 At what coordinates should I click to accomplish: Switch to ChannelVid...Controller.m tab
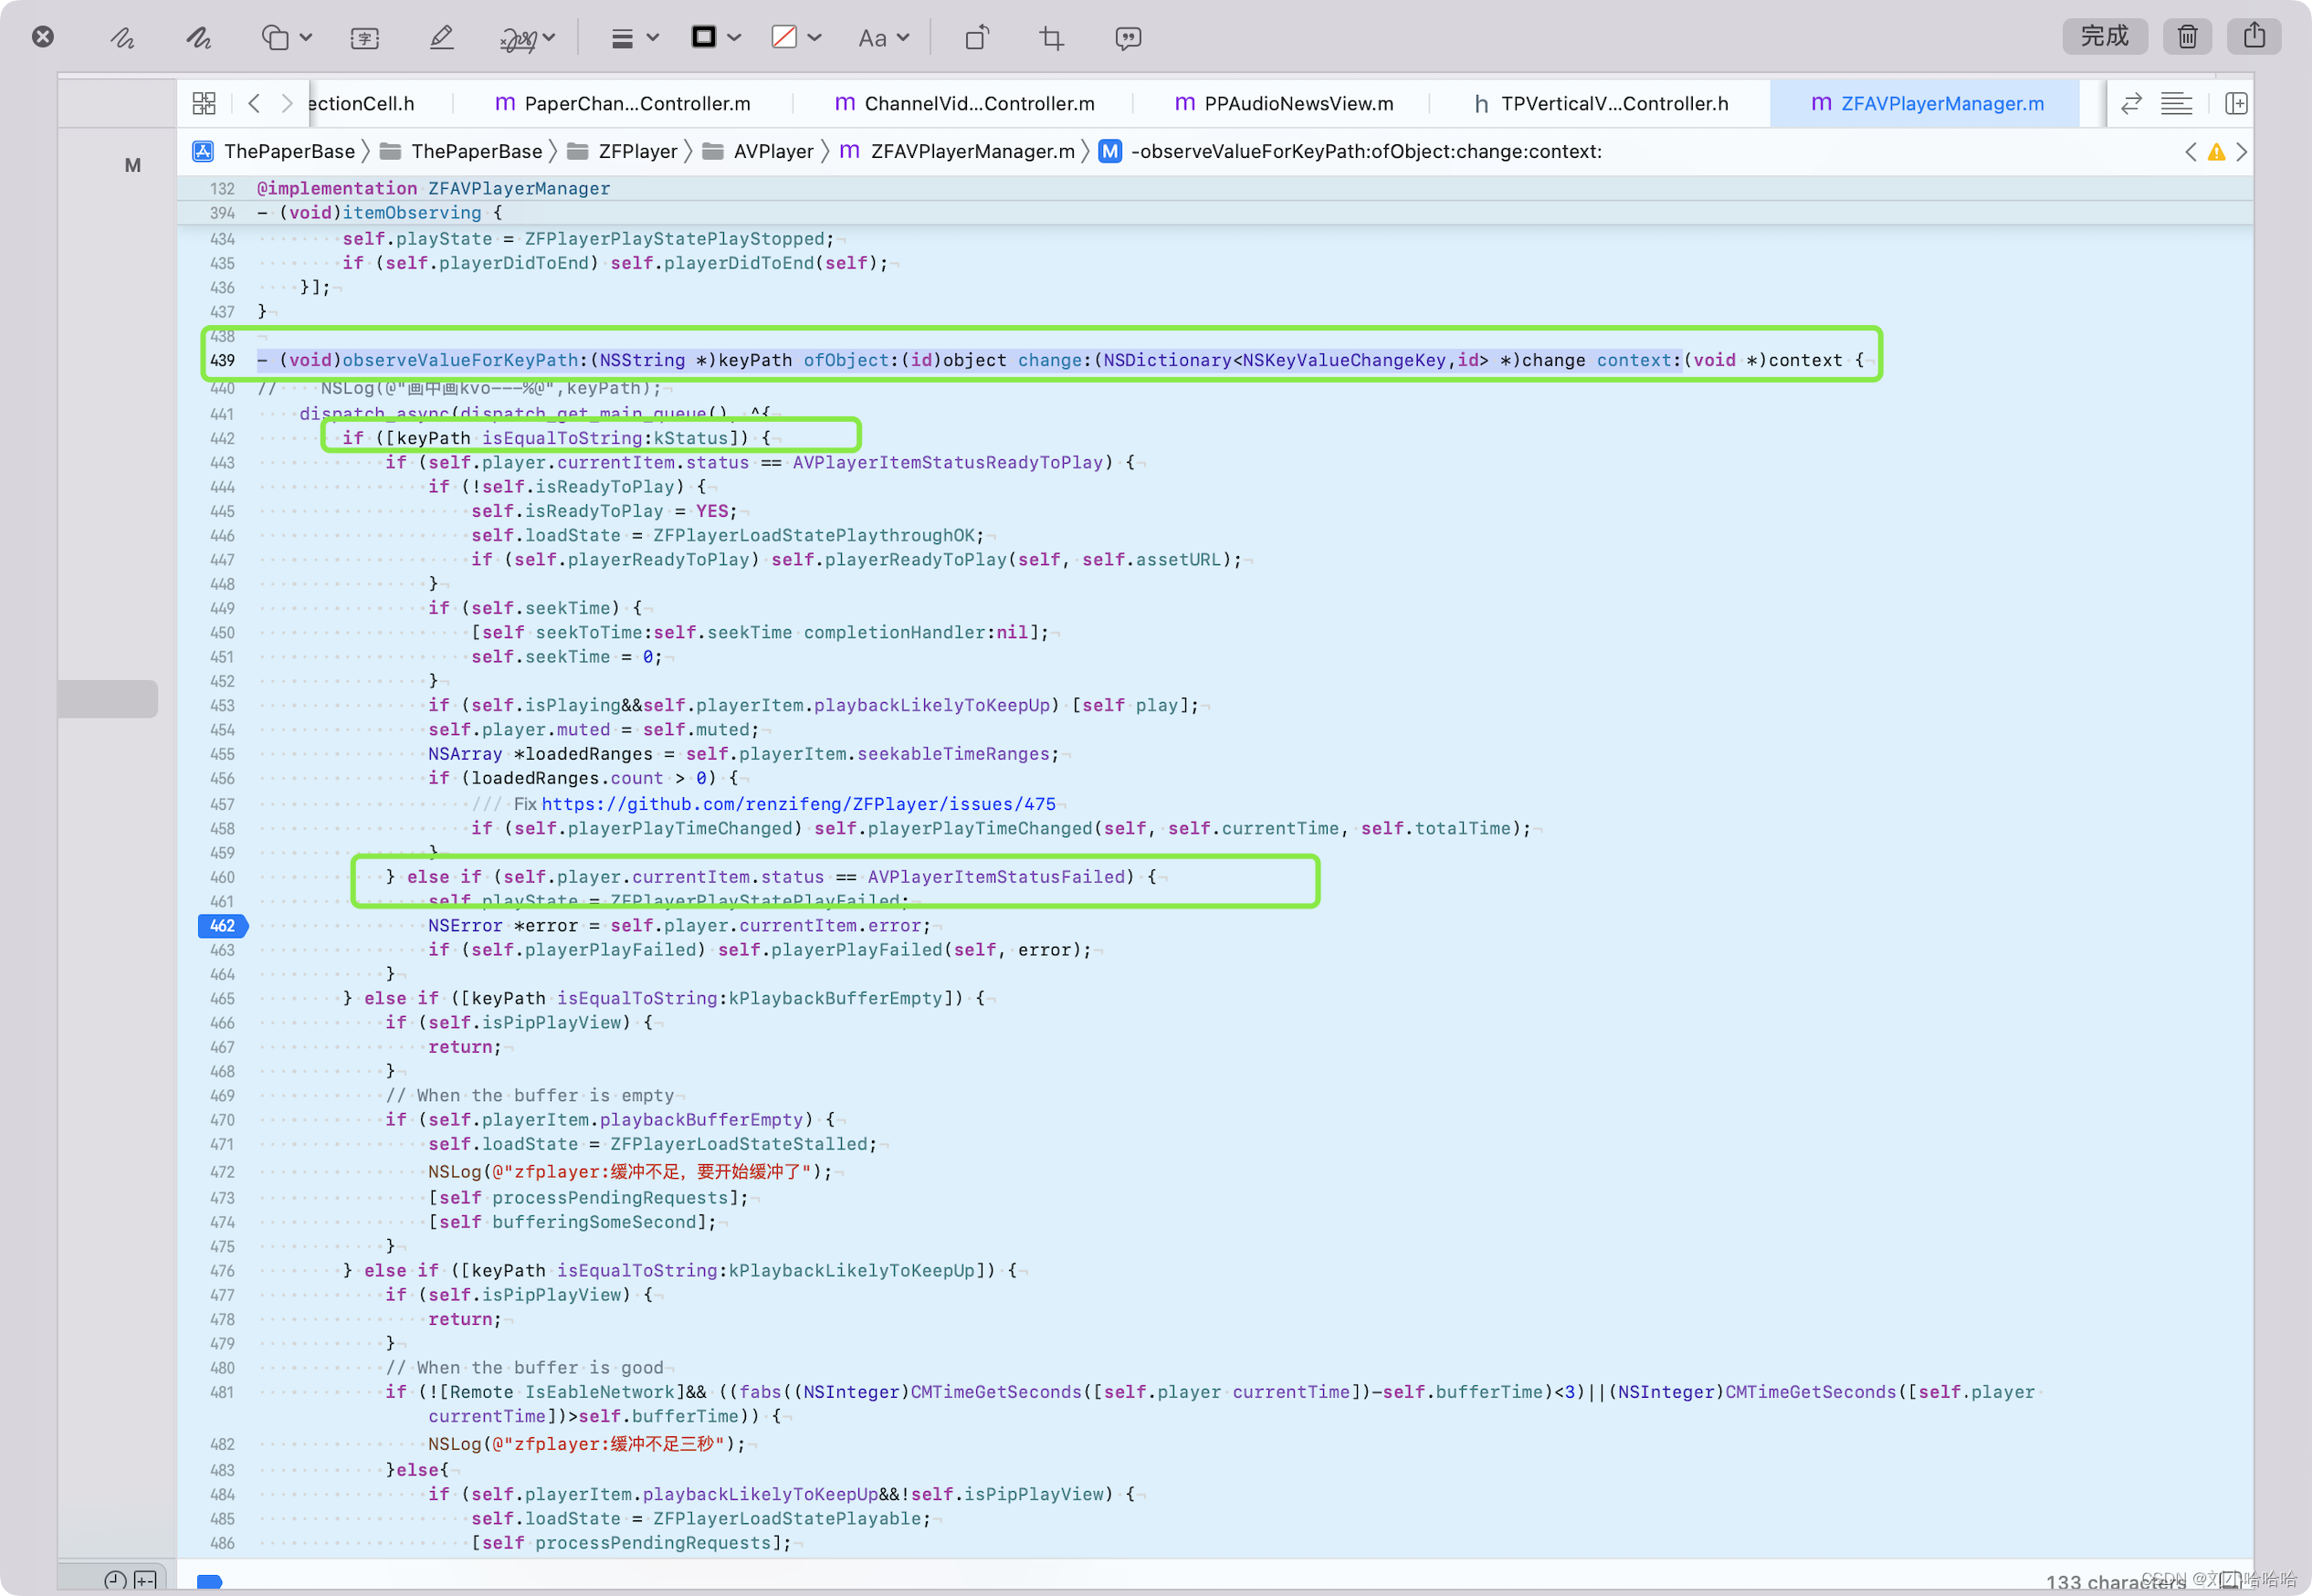964,103
